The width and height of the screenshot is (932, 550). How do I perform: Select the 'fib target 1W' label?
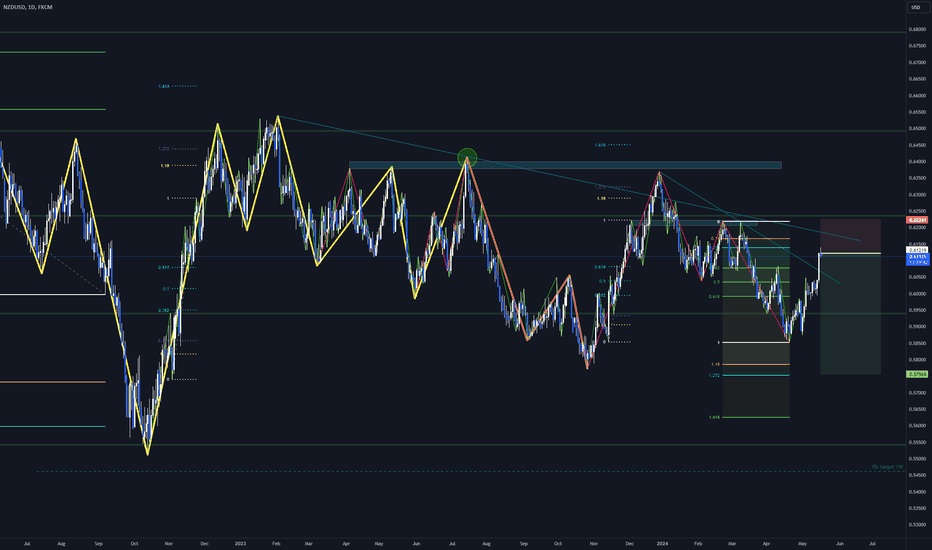[887, 467]
